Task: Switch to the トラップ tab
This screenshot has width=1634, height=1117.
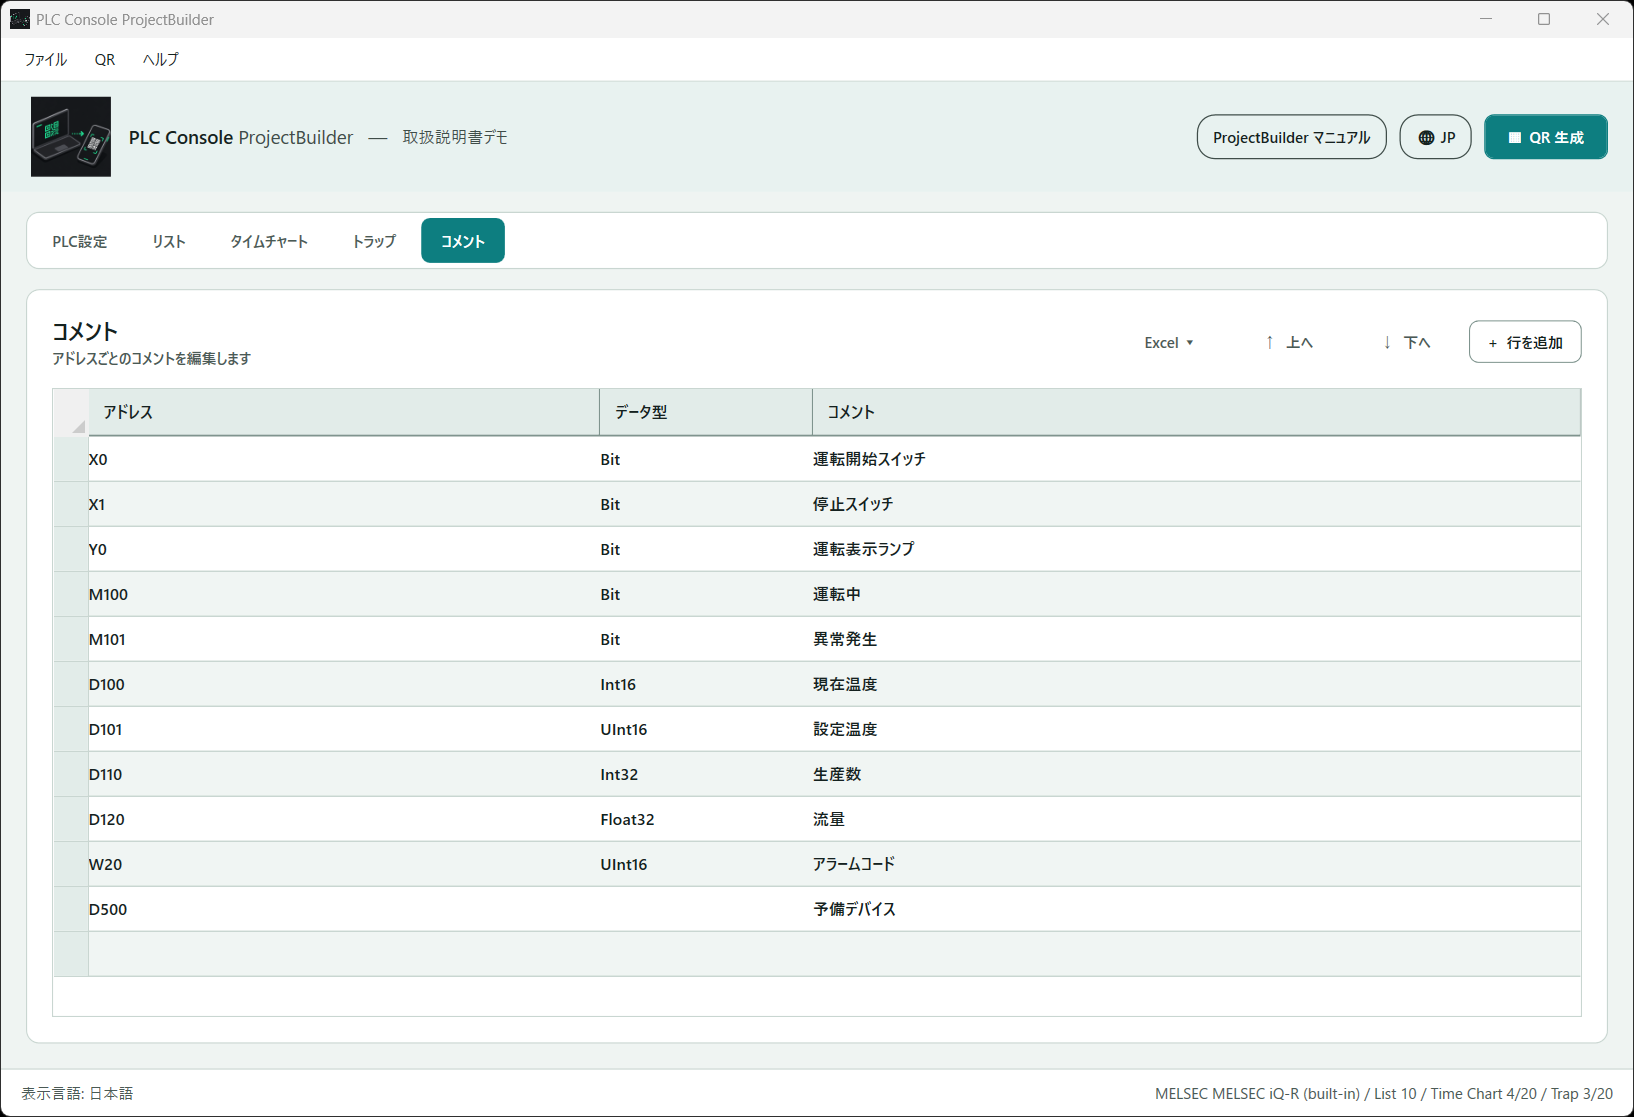Action: click(374, 241)
